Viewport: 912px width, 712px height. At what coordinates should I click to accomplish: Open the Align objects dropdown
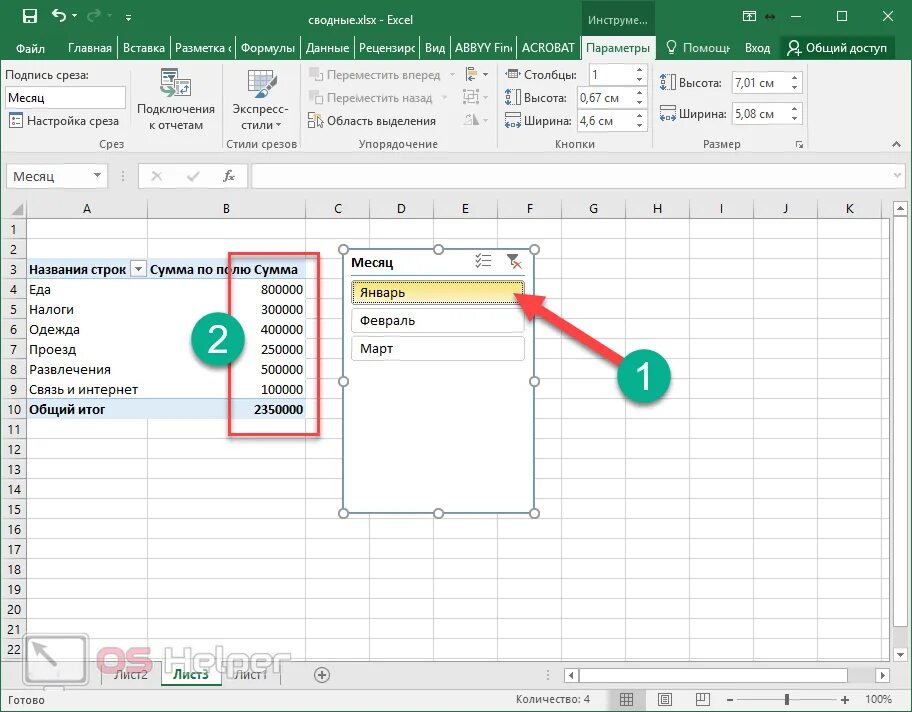[x=477, y=74]
